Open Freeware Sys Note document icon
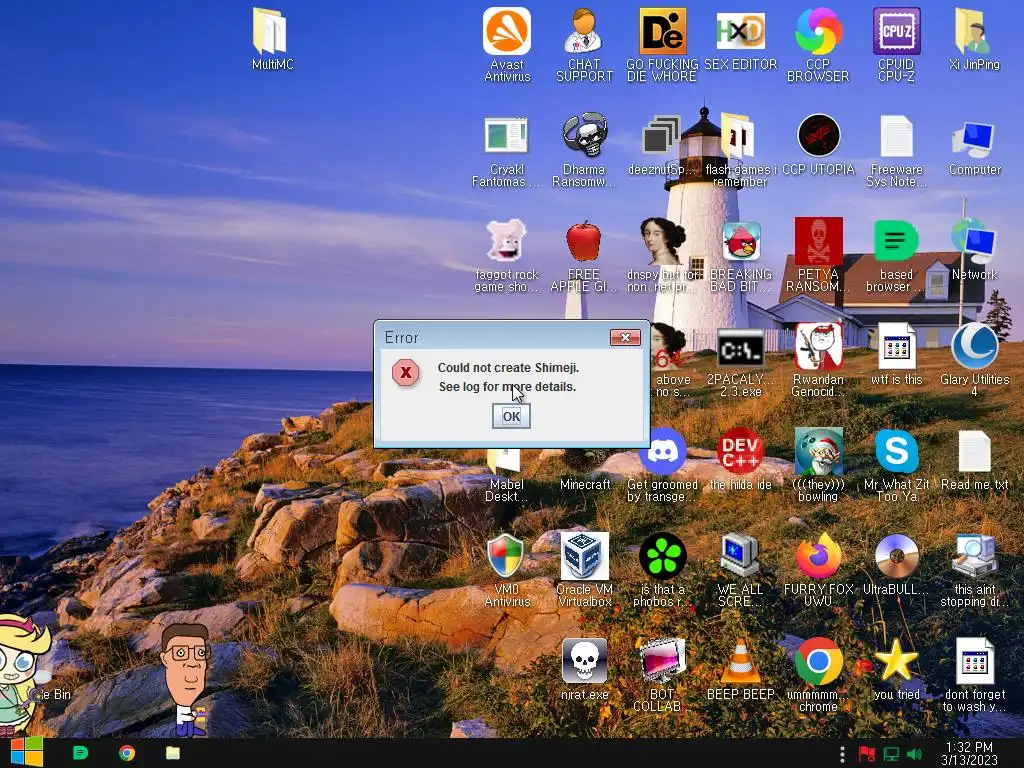The image size is (1024, 768). (897, 136)
